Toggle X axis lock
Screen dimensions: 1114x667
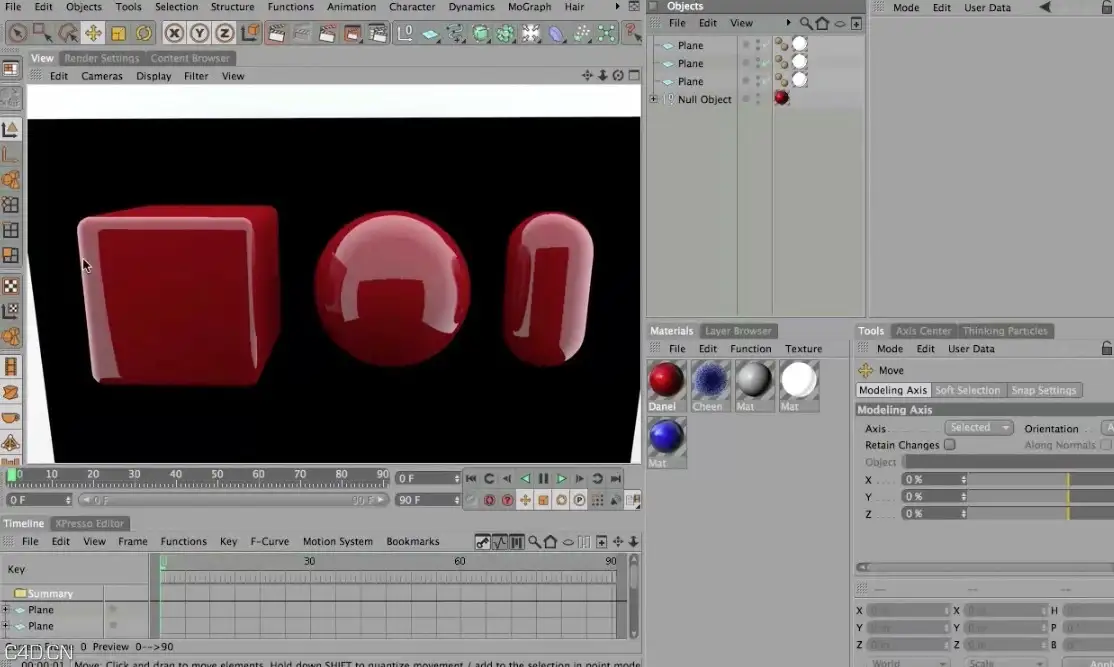point(174,33)
